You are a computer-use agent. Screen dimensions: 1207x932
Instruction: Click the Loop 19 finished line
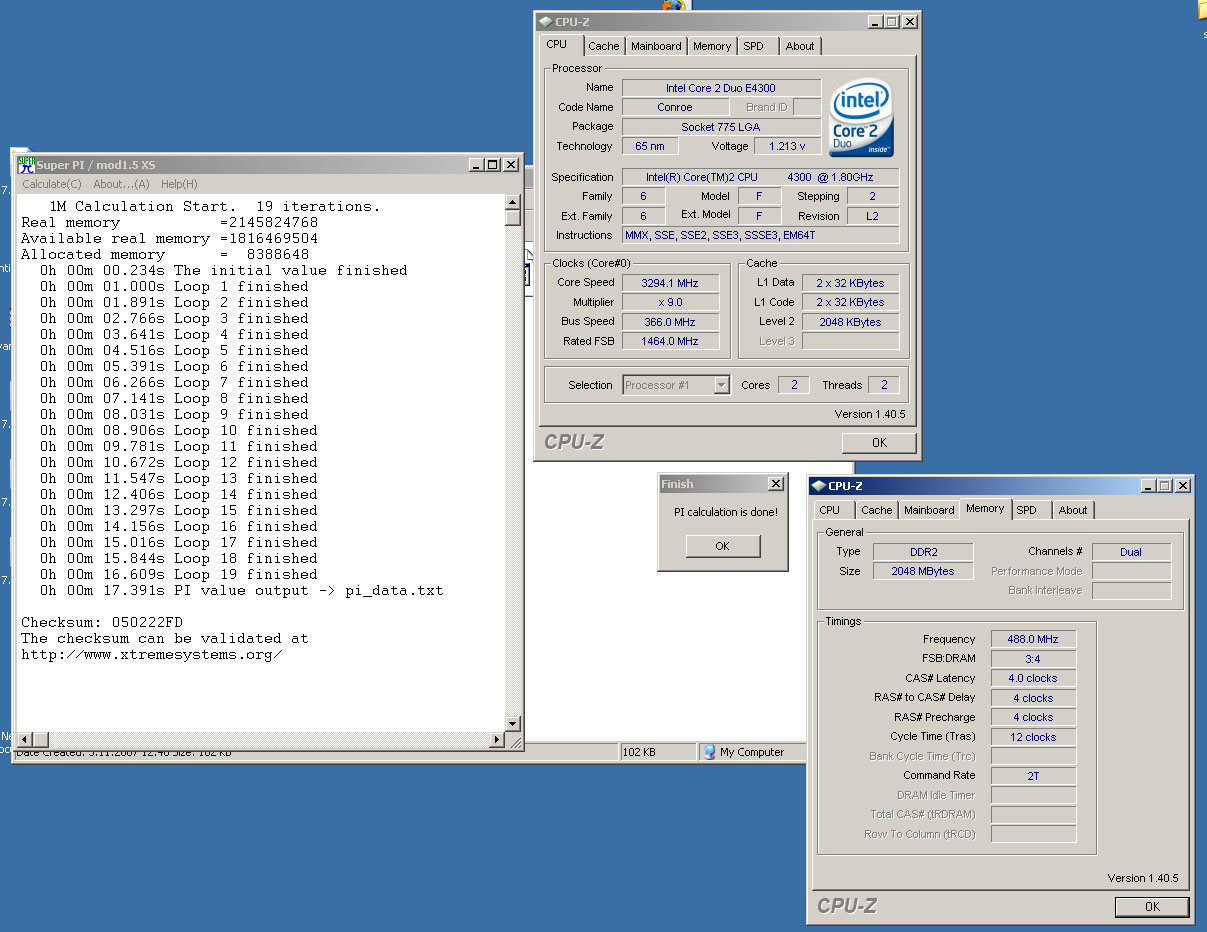[x=179, y=574]
